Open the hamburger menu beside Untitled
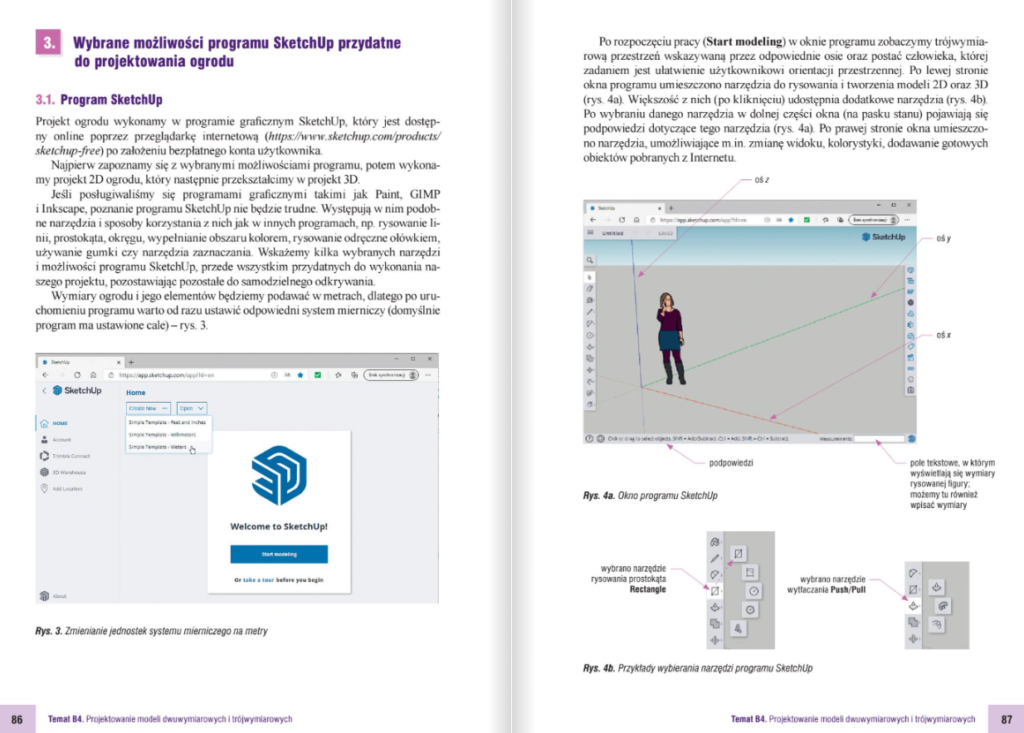Image resolution: width=1024 pixels, height=733 pixels. click(x=590, y=233)
